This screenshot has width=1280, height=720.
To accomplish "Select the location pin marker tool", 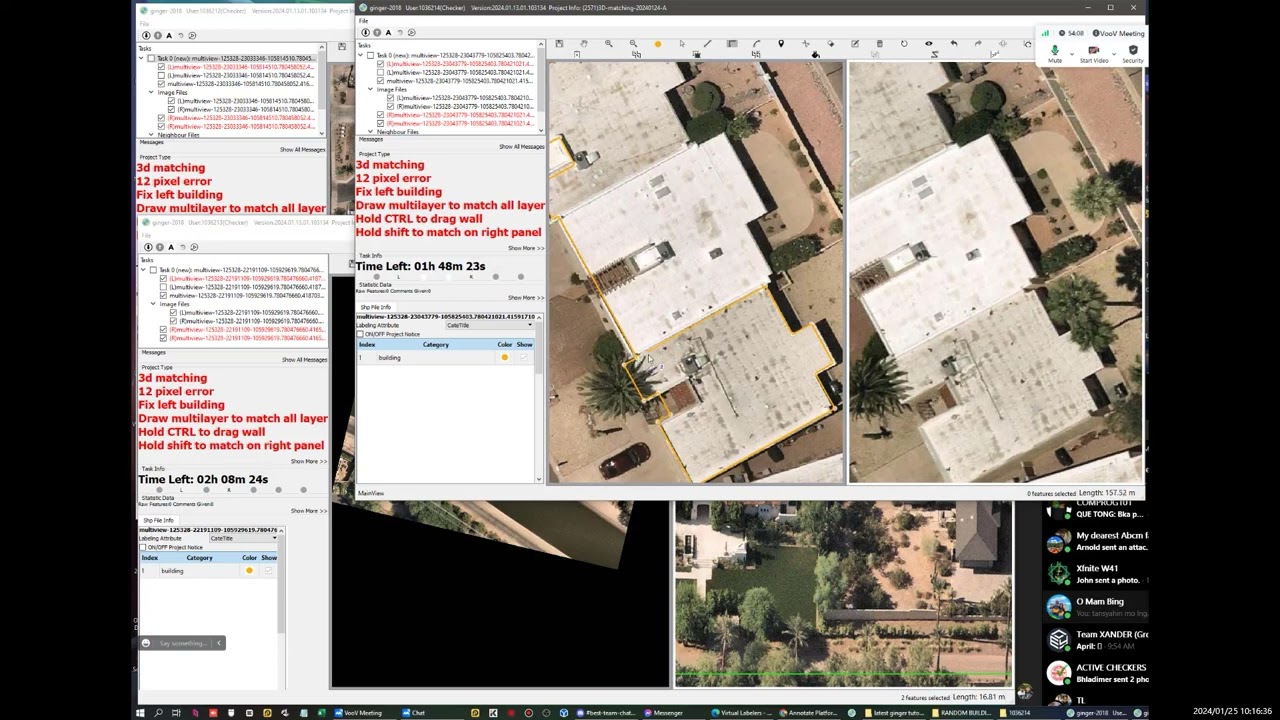I will (781, 44).
